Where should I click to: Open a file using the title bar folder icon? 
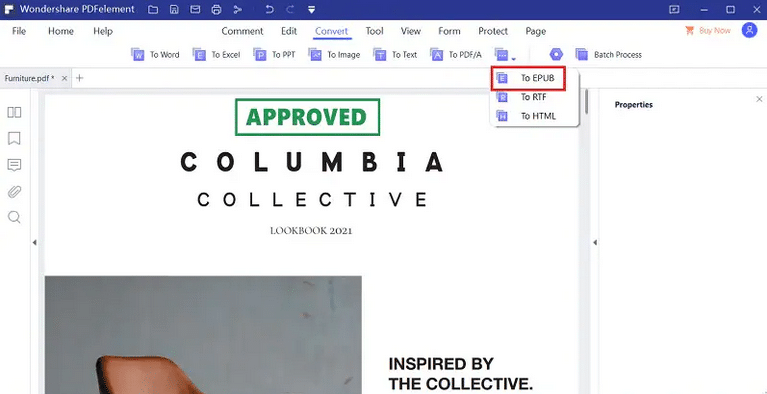153,9
